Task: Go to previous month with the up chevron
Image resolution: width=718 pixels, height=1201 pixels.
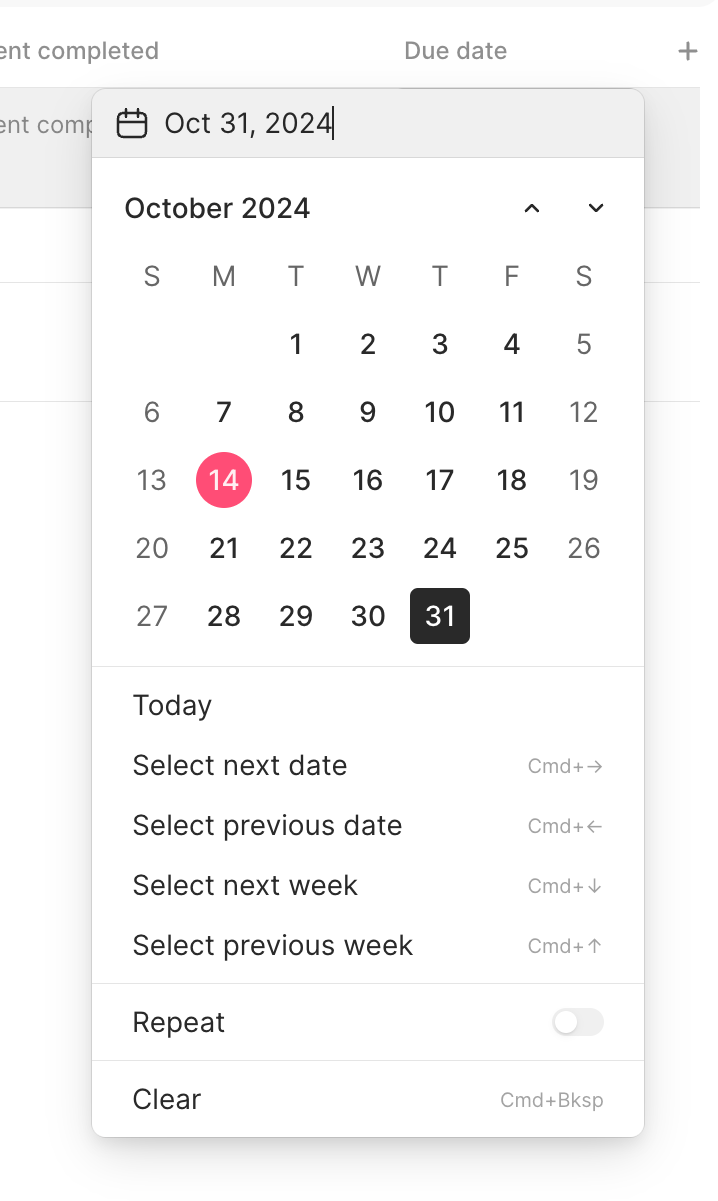Action: coord(532,208)
